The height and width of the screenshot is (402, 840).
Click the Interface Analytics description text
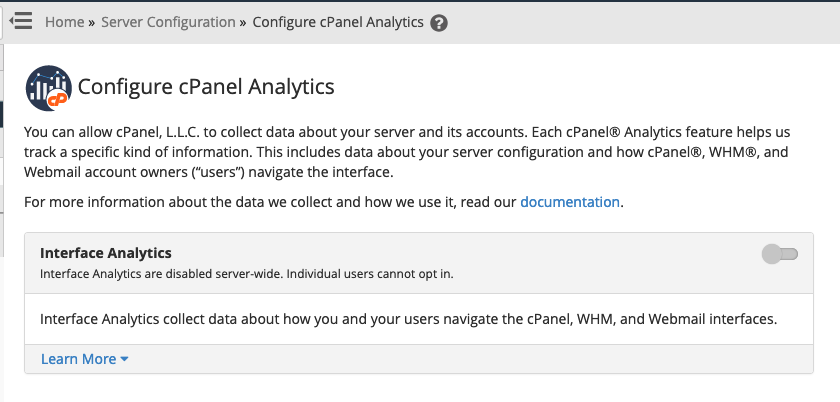(x=408, y=320)
